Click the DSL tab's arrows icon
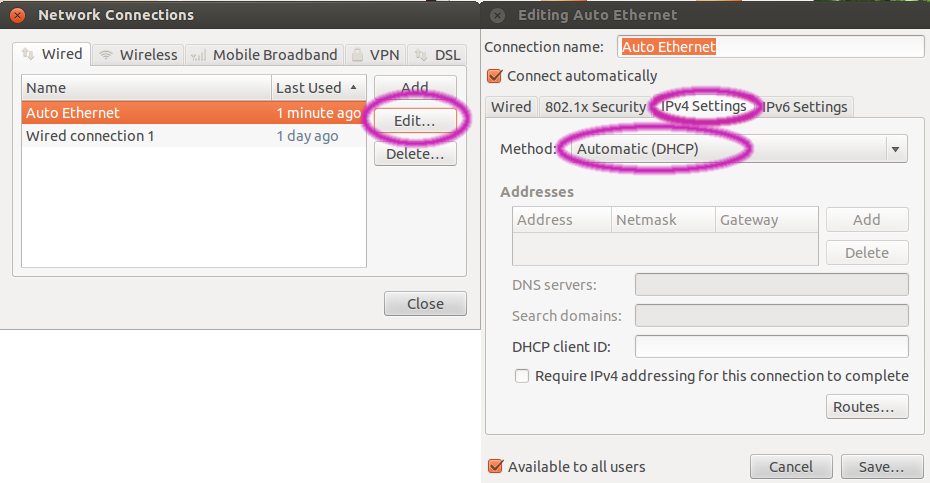The image size is (930, 483). coord(421,55)
